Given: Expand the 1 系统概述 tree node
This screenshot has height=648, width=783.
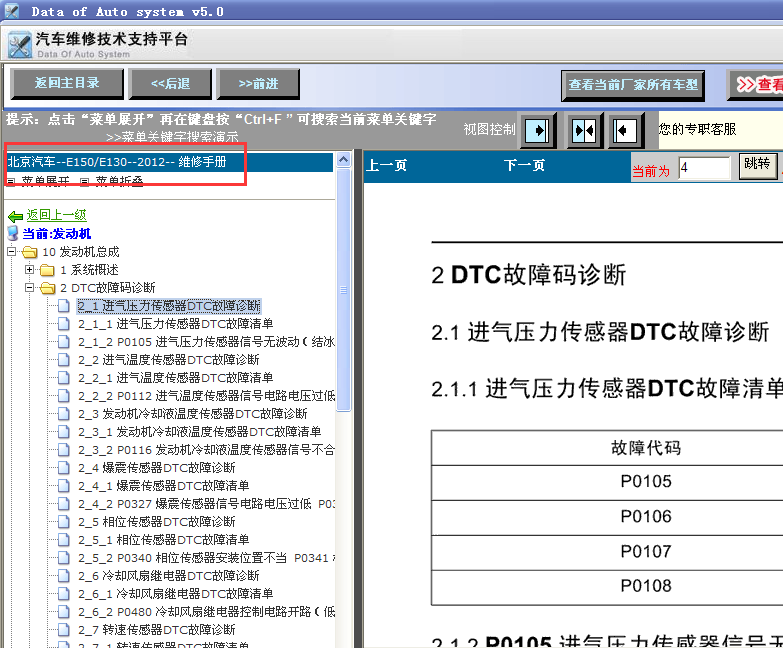Looking at the screenshot, I should [x=29, y=270].
